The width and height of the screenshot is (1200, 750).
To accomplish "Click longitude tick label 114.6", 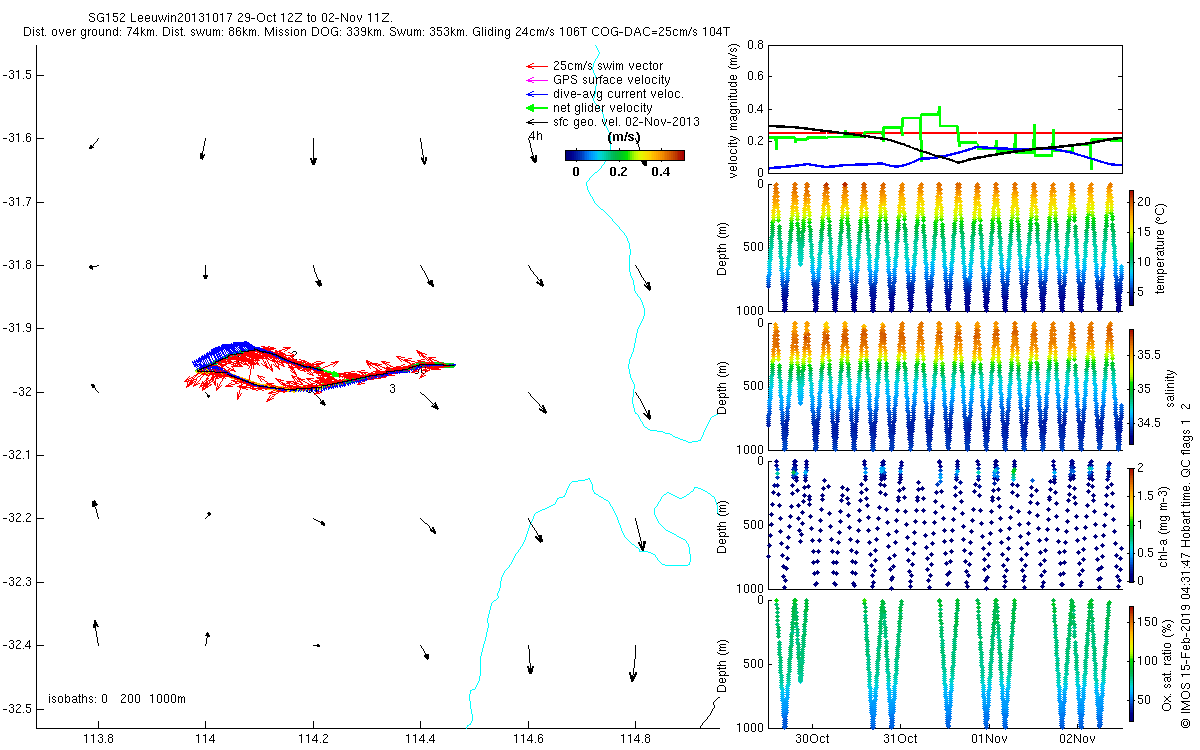I will pos(528,739).
